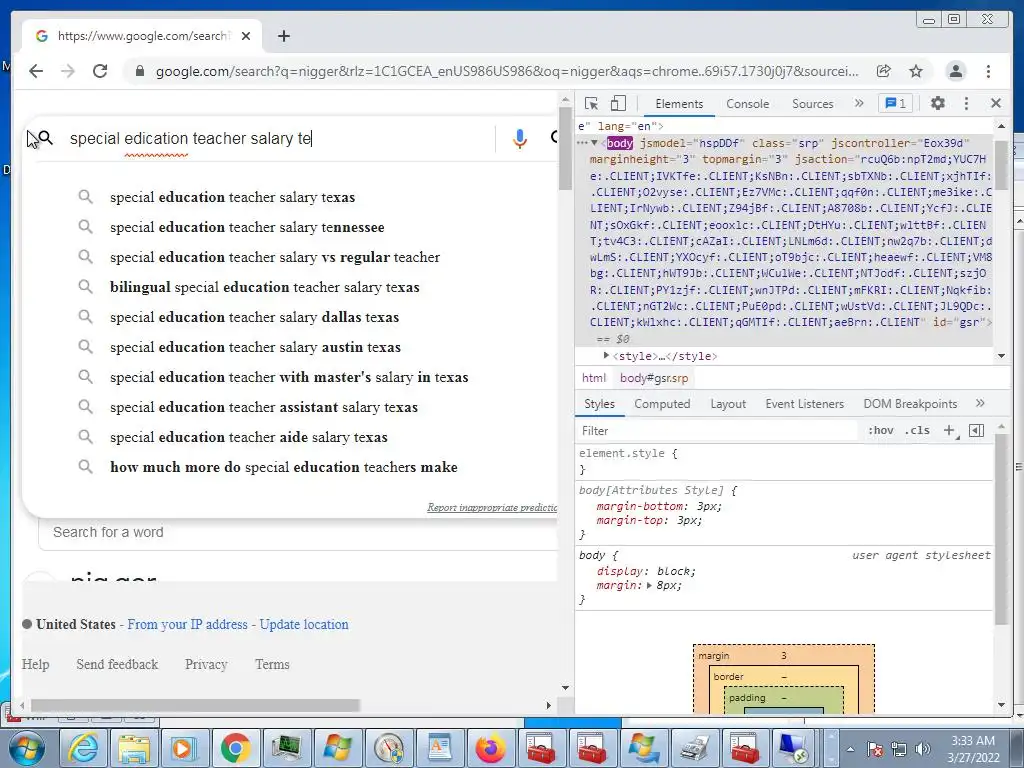Click the browser back arrow

36,71
